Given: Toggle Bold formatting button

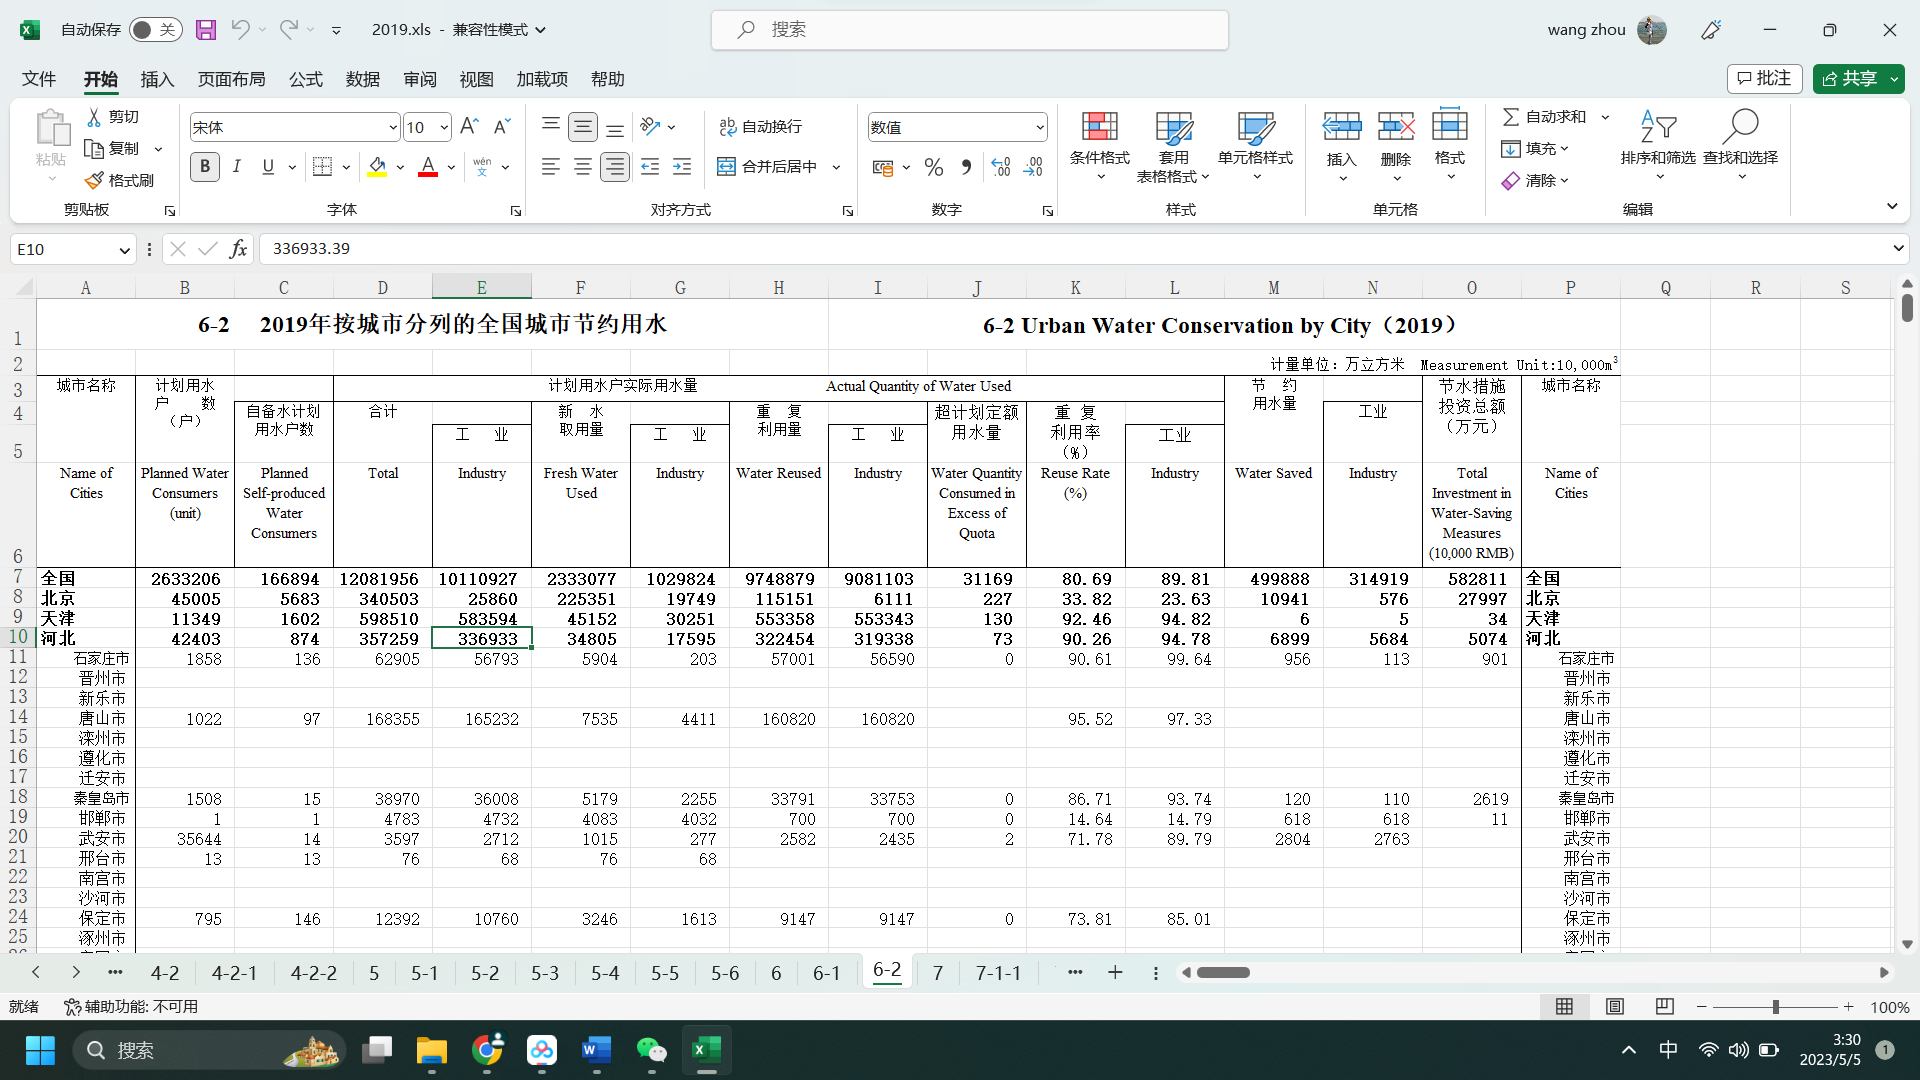Looking at the screenshot, I should tap(205, 167).
